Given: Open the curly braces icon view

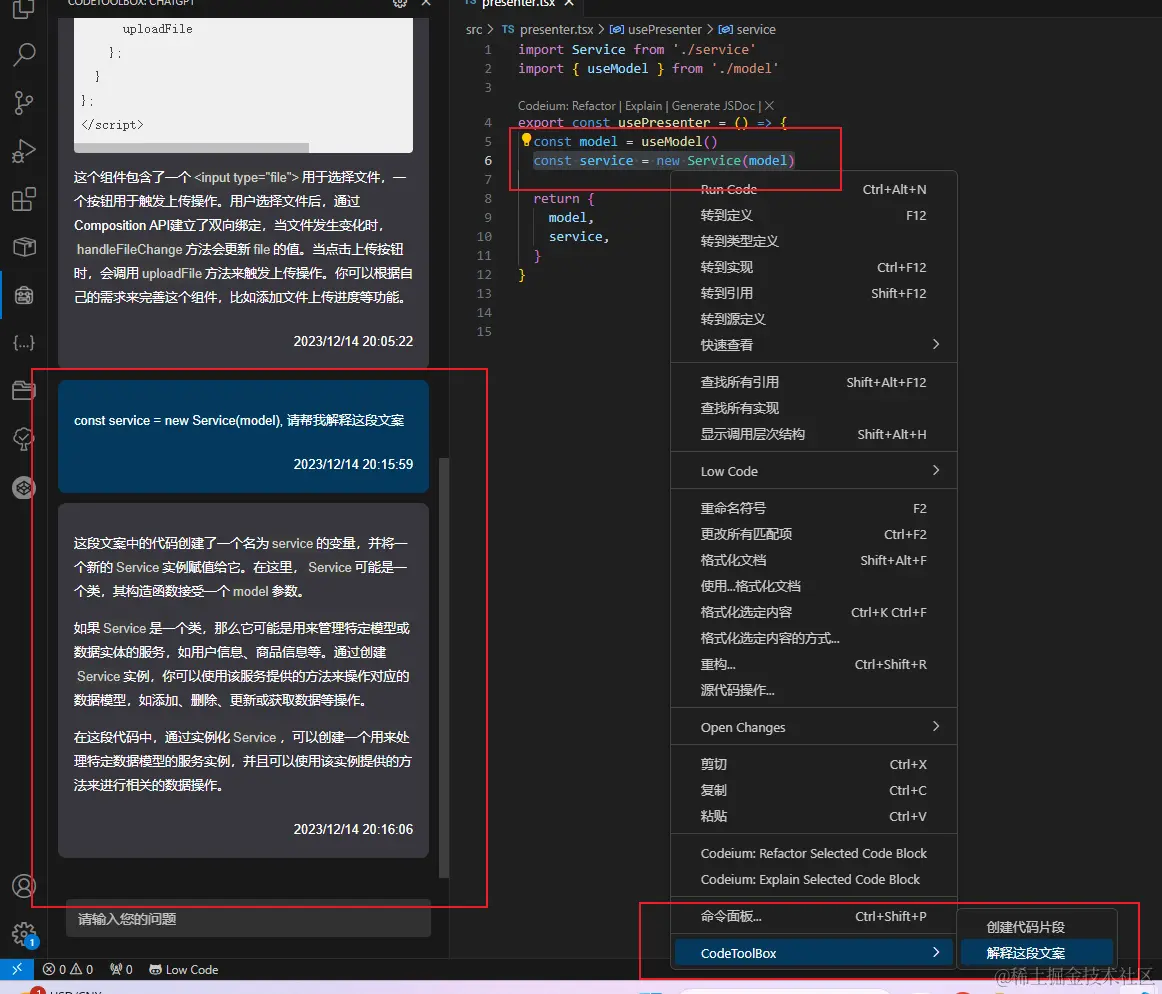Looking at the screenshot, I should pos(24,342).
